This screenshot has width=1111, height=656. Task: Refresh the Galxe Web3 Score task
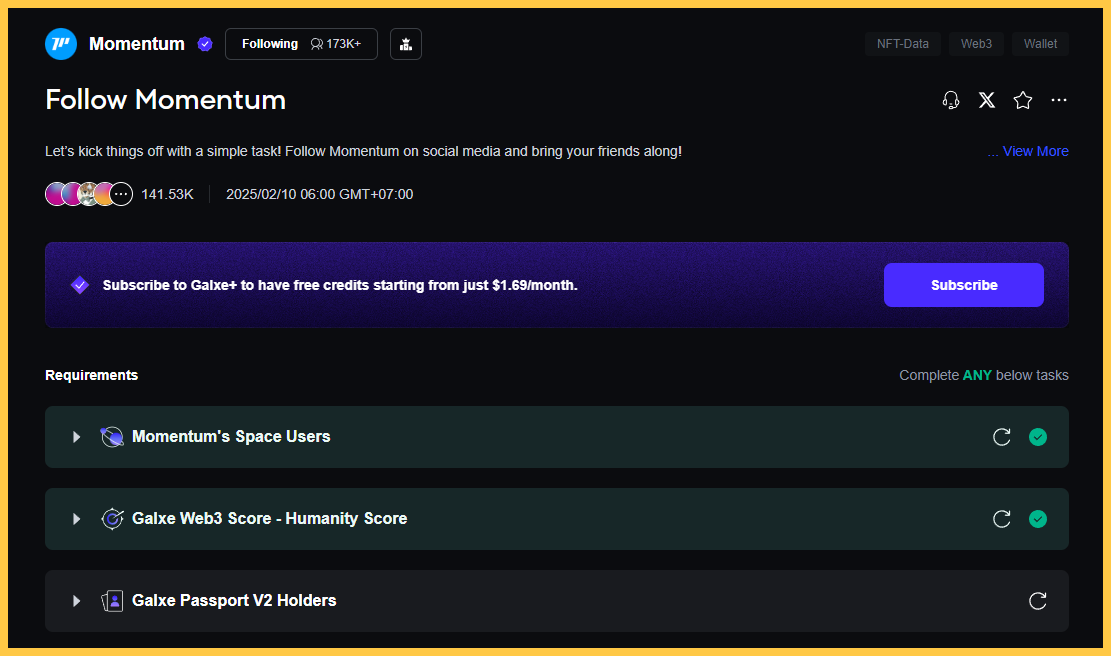(x=1002, y=519)
